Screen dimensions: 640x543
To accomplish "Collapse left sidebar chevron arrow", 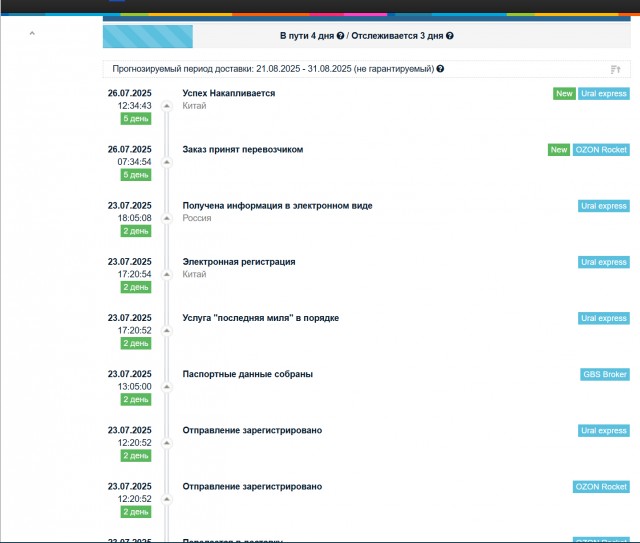I will tap(32, 33).
